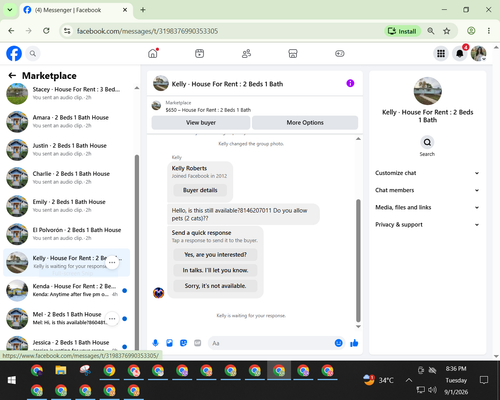
Task: Click View buyer button
Action: click(201, 123)
